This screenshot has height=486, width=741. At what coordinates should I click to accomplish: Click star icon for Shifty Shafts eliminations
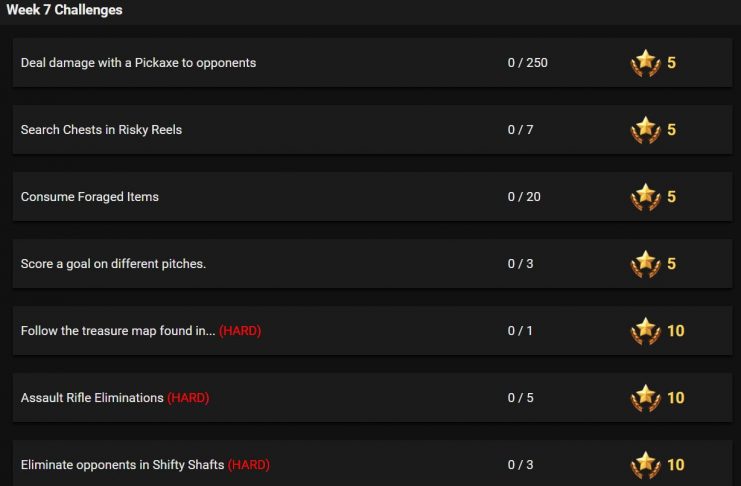[646, 465]
